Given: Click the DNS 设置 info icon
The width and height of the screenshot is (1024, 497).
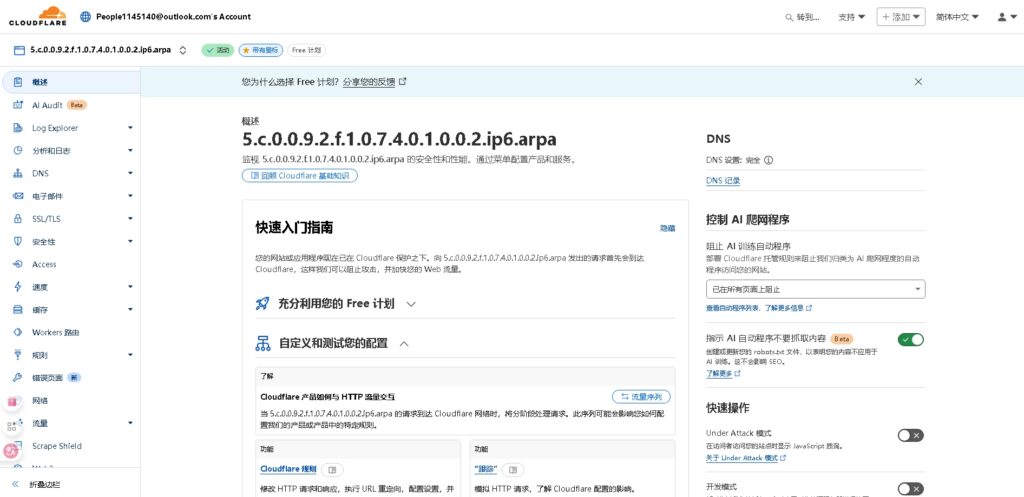Looking at the screenshot, I should coord(768,160).
